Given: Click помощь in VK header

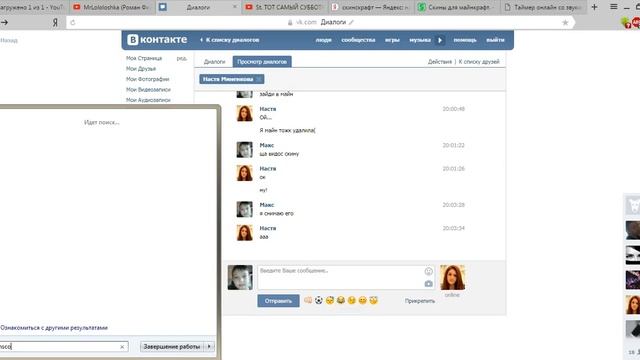Looking at the screenshot, I should point(465,40).
